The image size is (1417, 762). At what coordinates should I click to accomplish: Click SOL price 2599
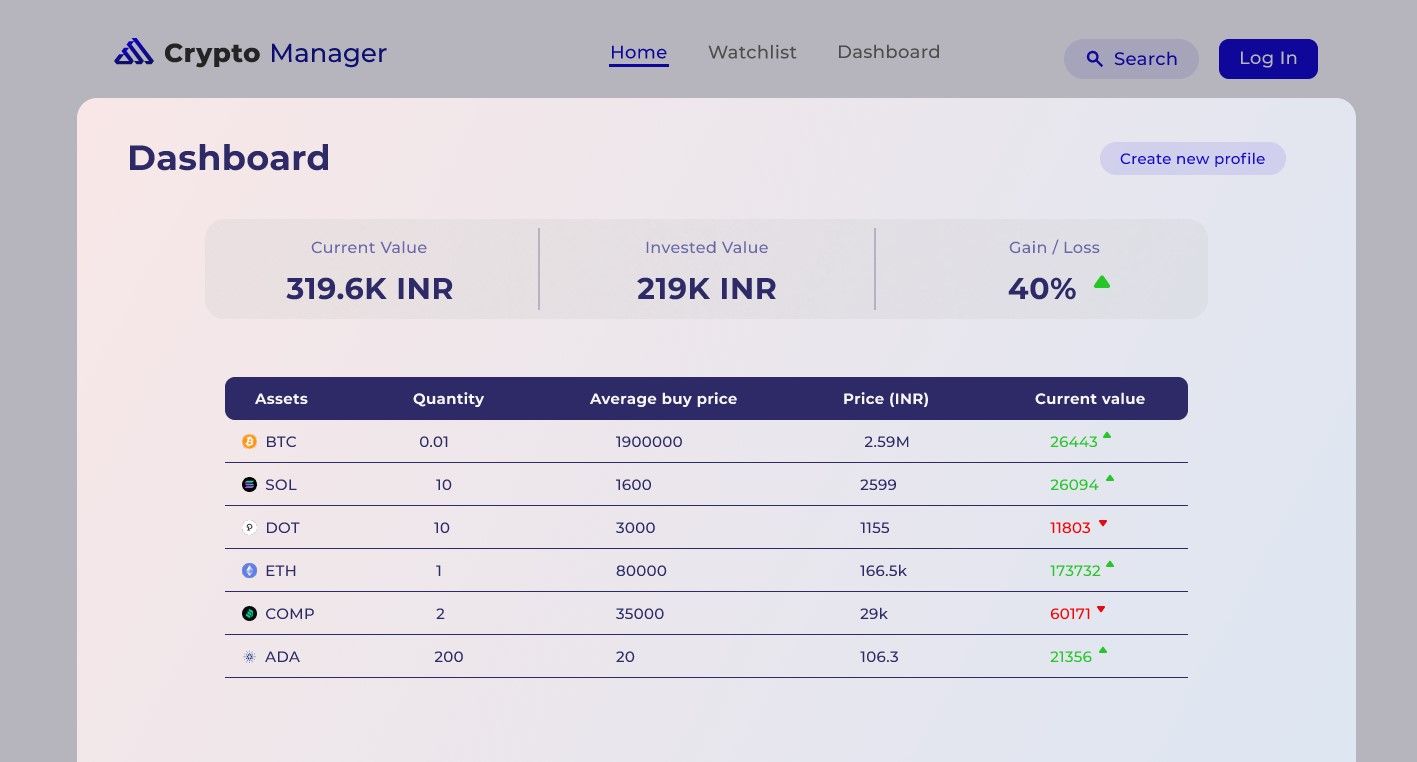[x=878, y=484]
